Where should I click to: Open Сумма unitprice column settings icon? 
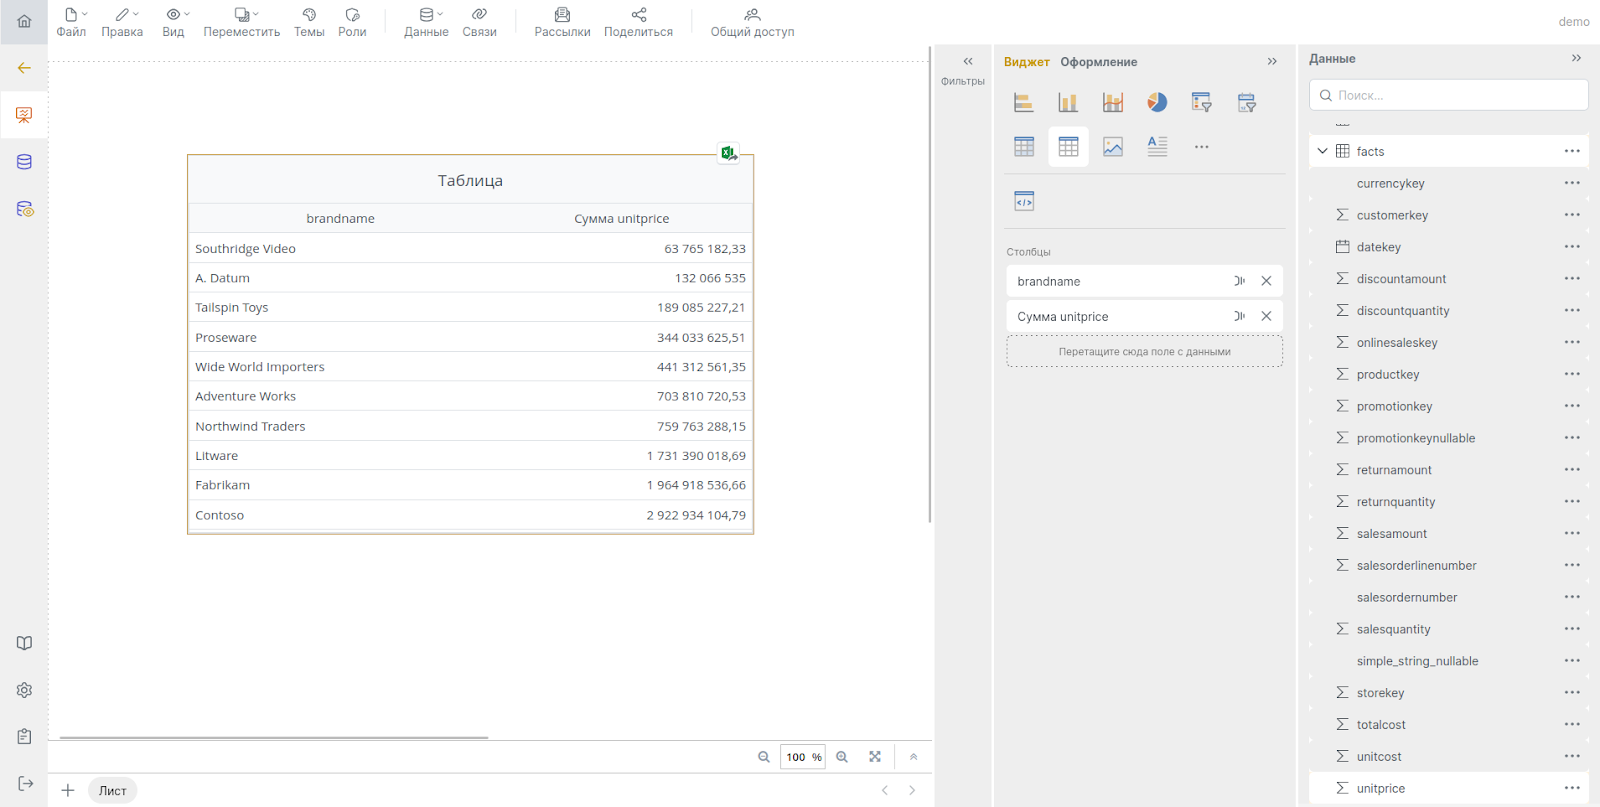pos(1239,316)
